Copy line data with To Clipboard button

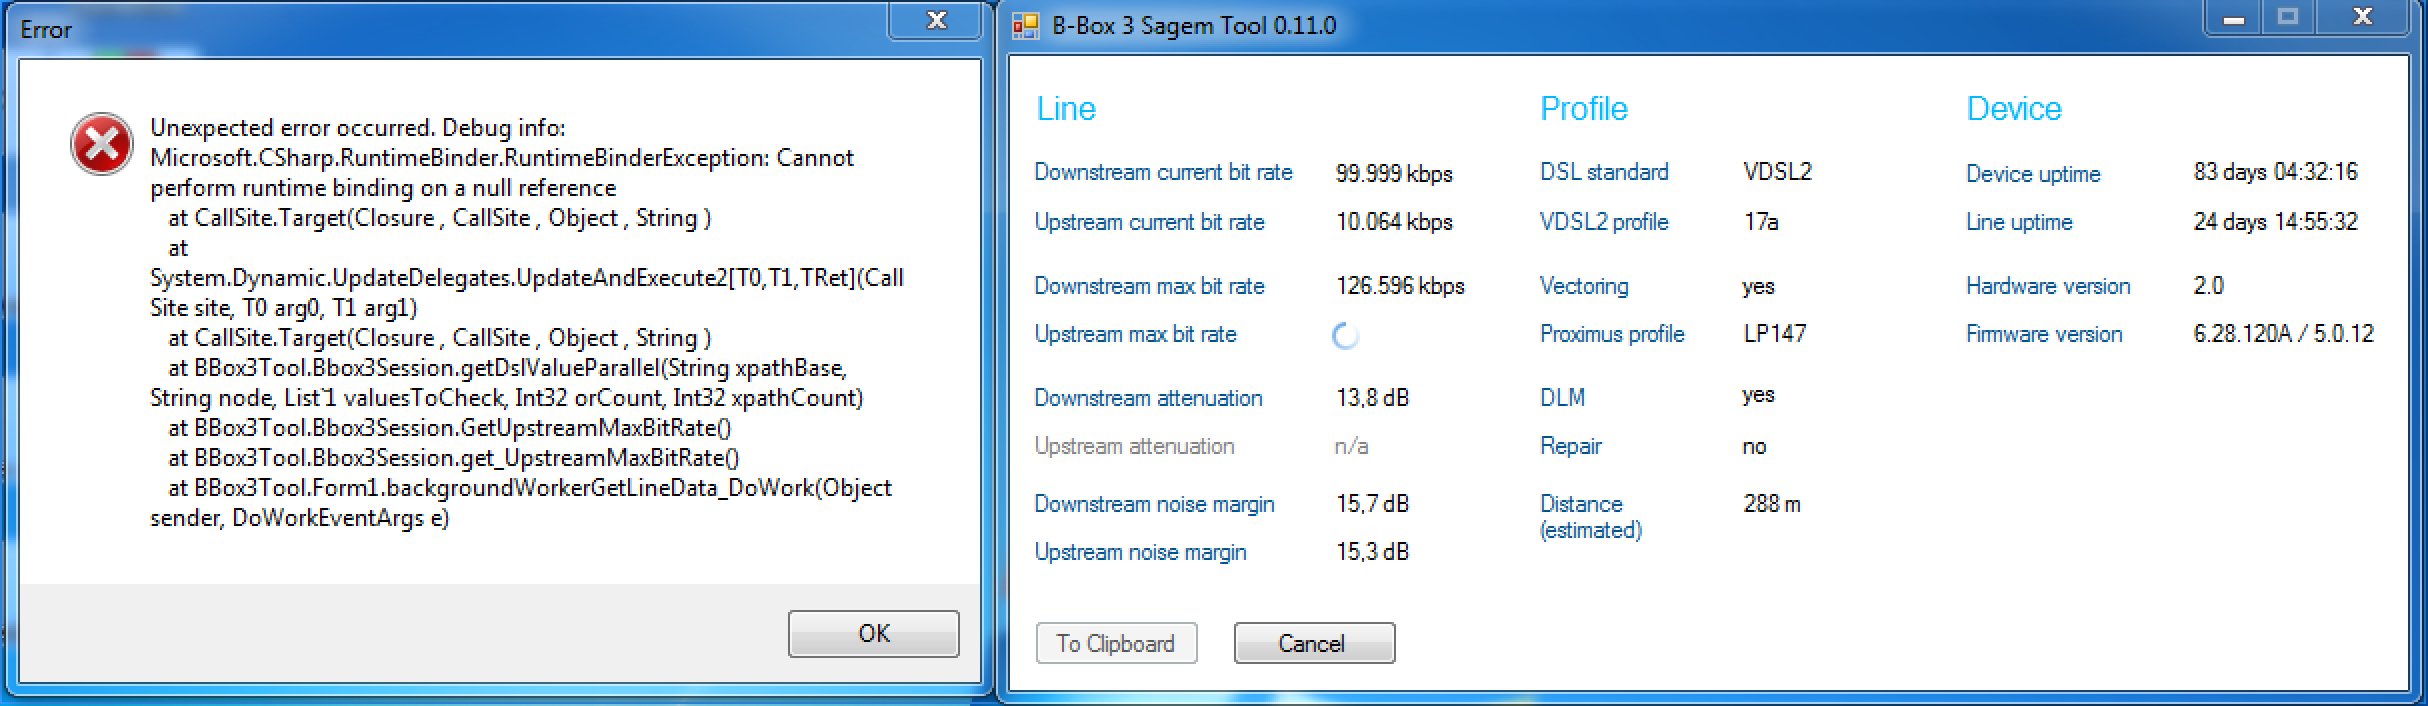1116,643
